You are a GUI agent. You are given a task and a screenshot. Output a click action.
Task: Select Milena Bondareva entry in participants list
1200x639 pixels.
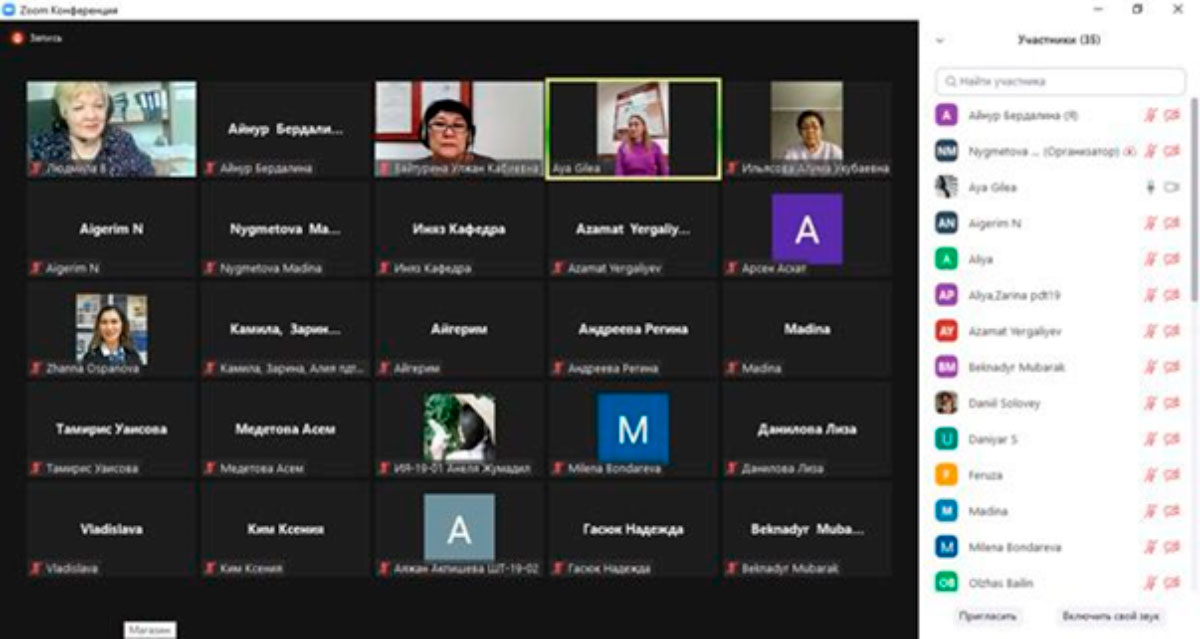(x=1015, y=547)
